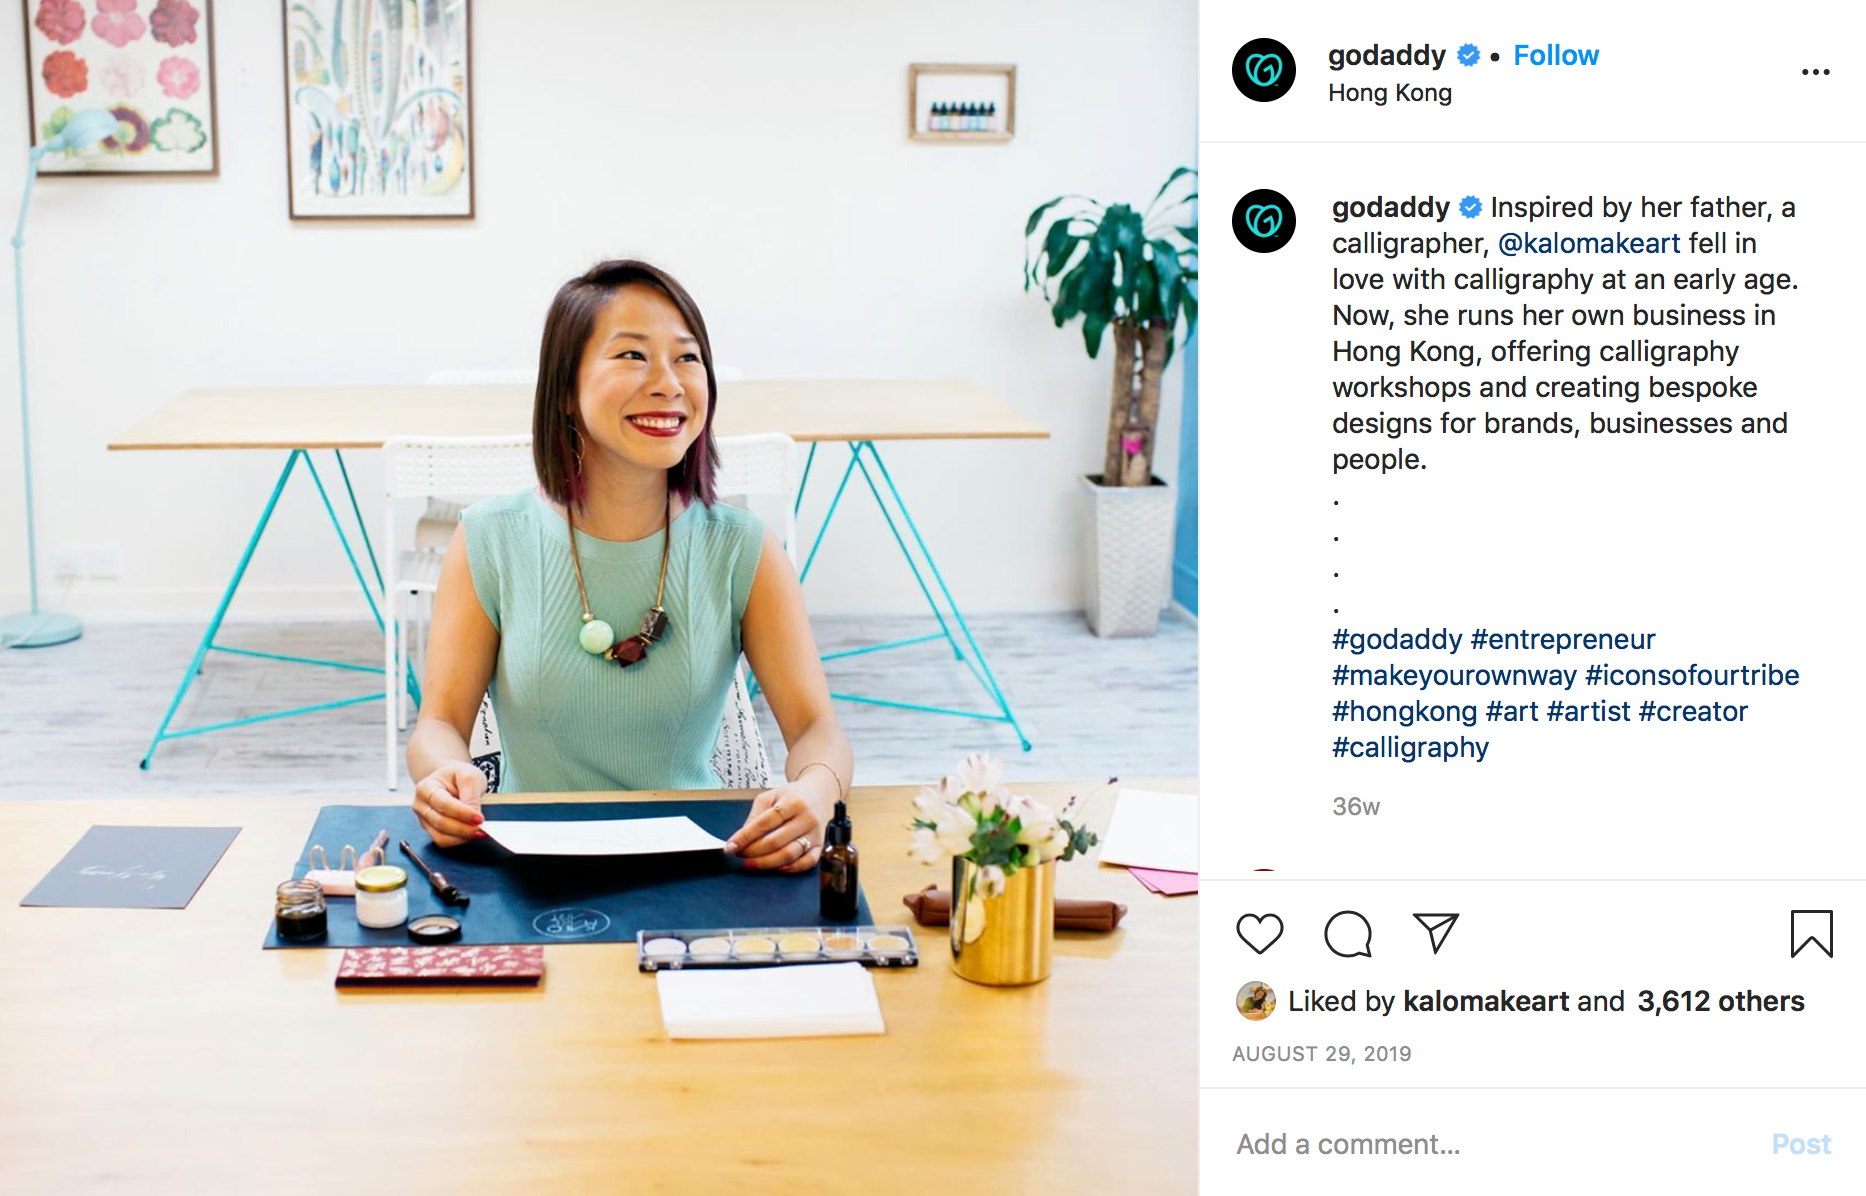Open the Hong Kong location link

1390,93
